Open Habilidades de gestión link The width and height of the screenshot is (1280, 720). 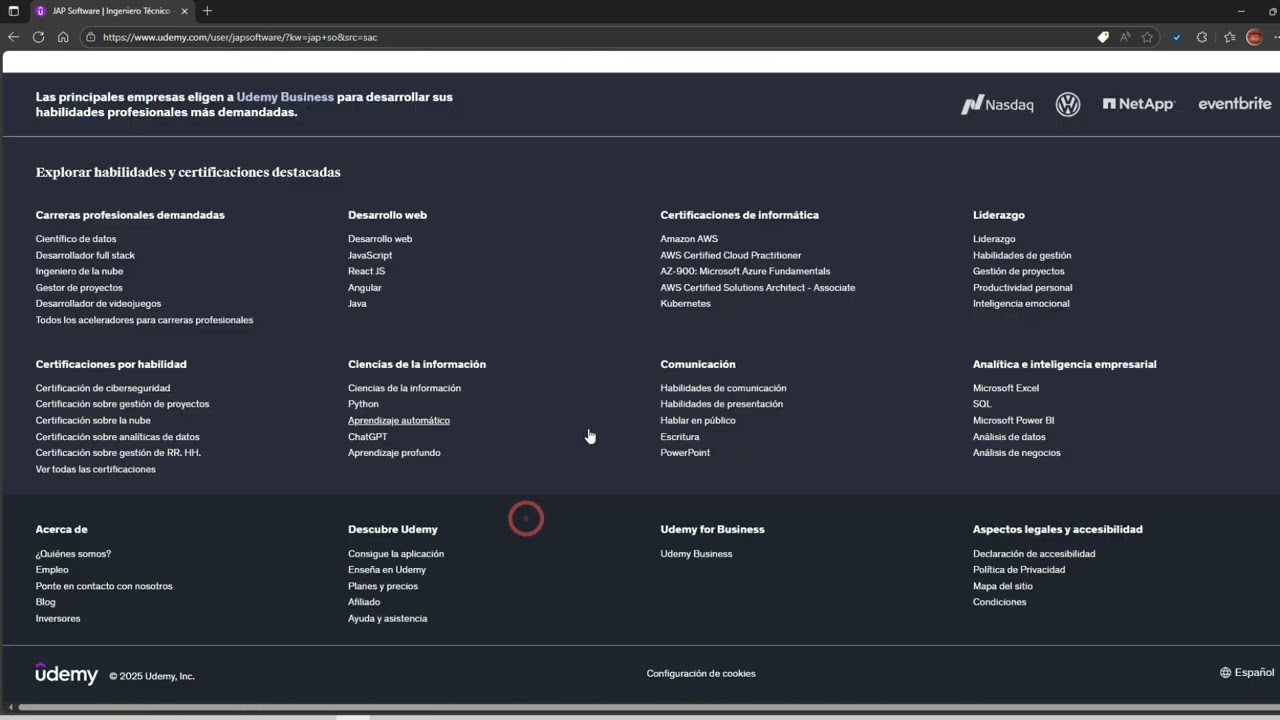point(1022,255)
